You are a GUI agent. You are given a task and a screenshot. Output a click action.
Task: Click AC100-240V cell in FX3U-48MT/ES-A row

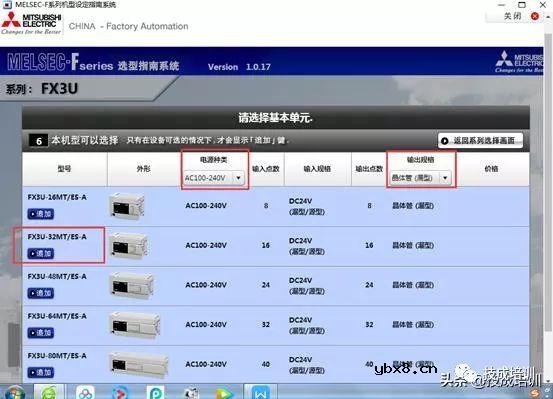[206, 285]
